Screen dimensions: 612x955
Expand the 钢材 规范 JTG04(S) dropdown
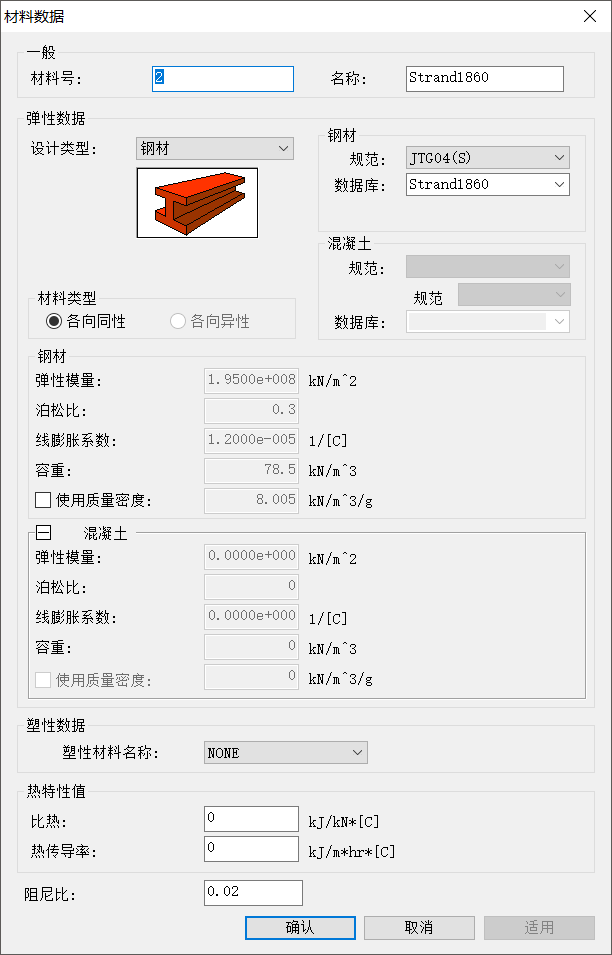coord(487,158)
